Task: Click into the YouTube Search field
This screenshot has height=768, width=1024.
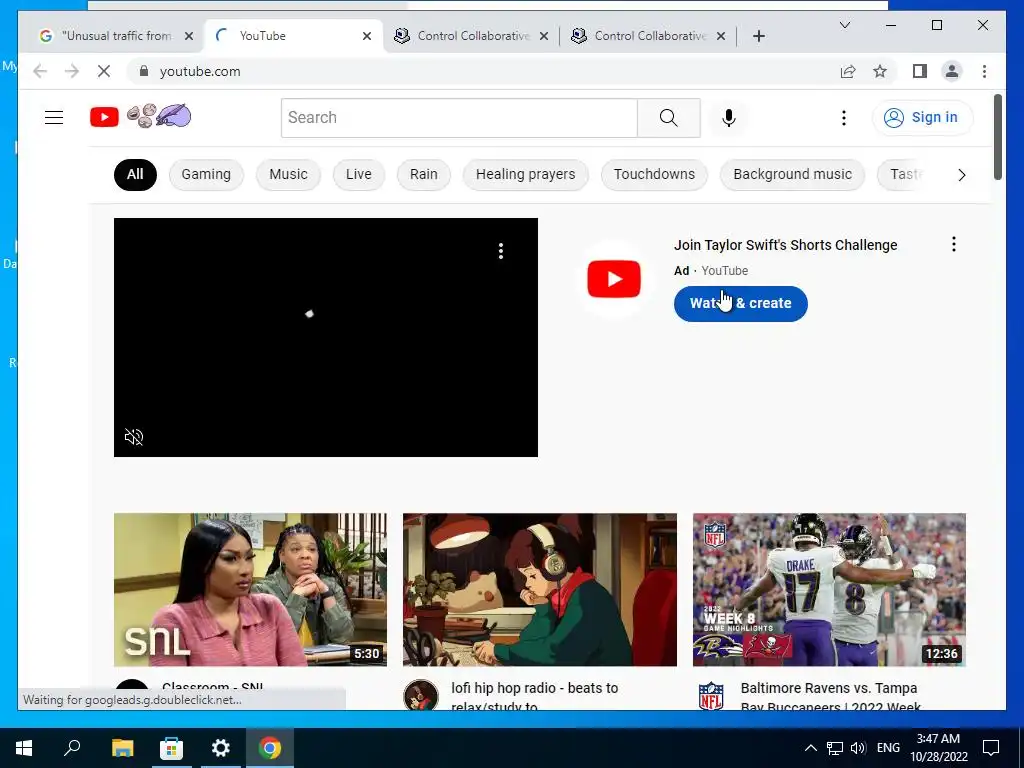Action: 459,118
